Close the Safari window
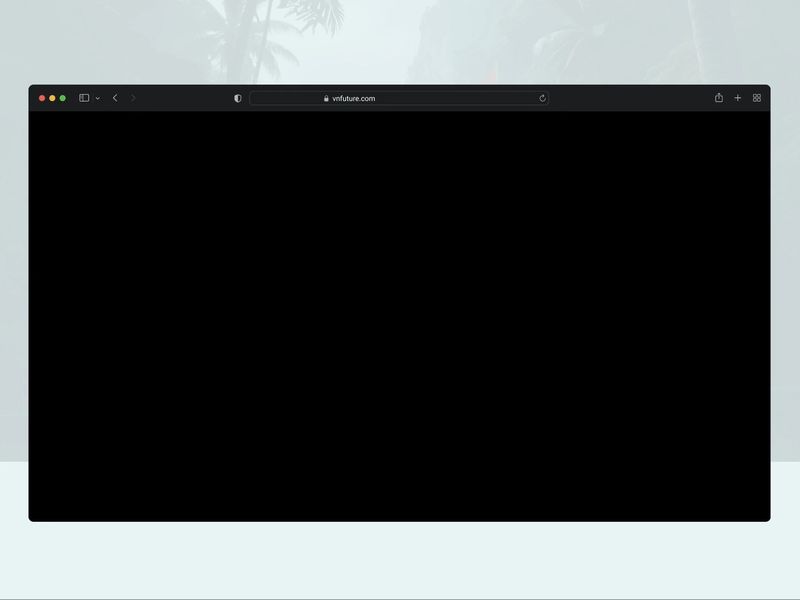This screenshot has height=600, width=800. [42, 98]
